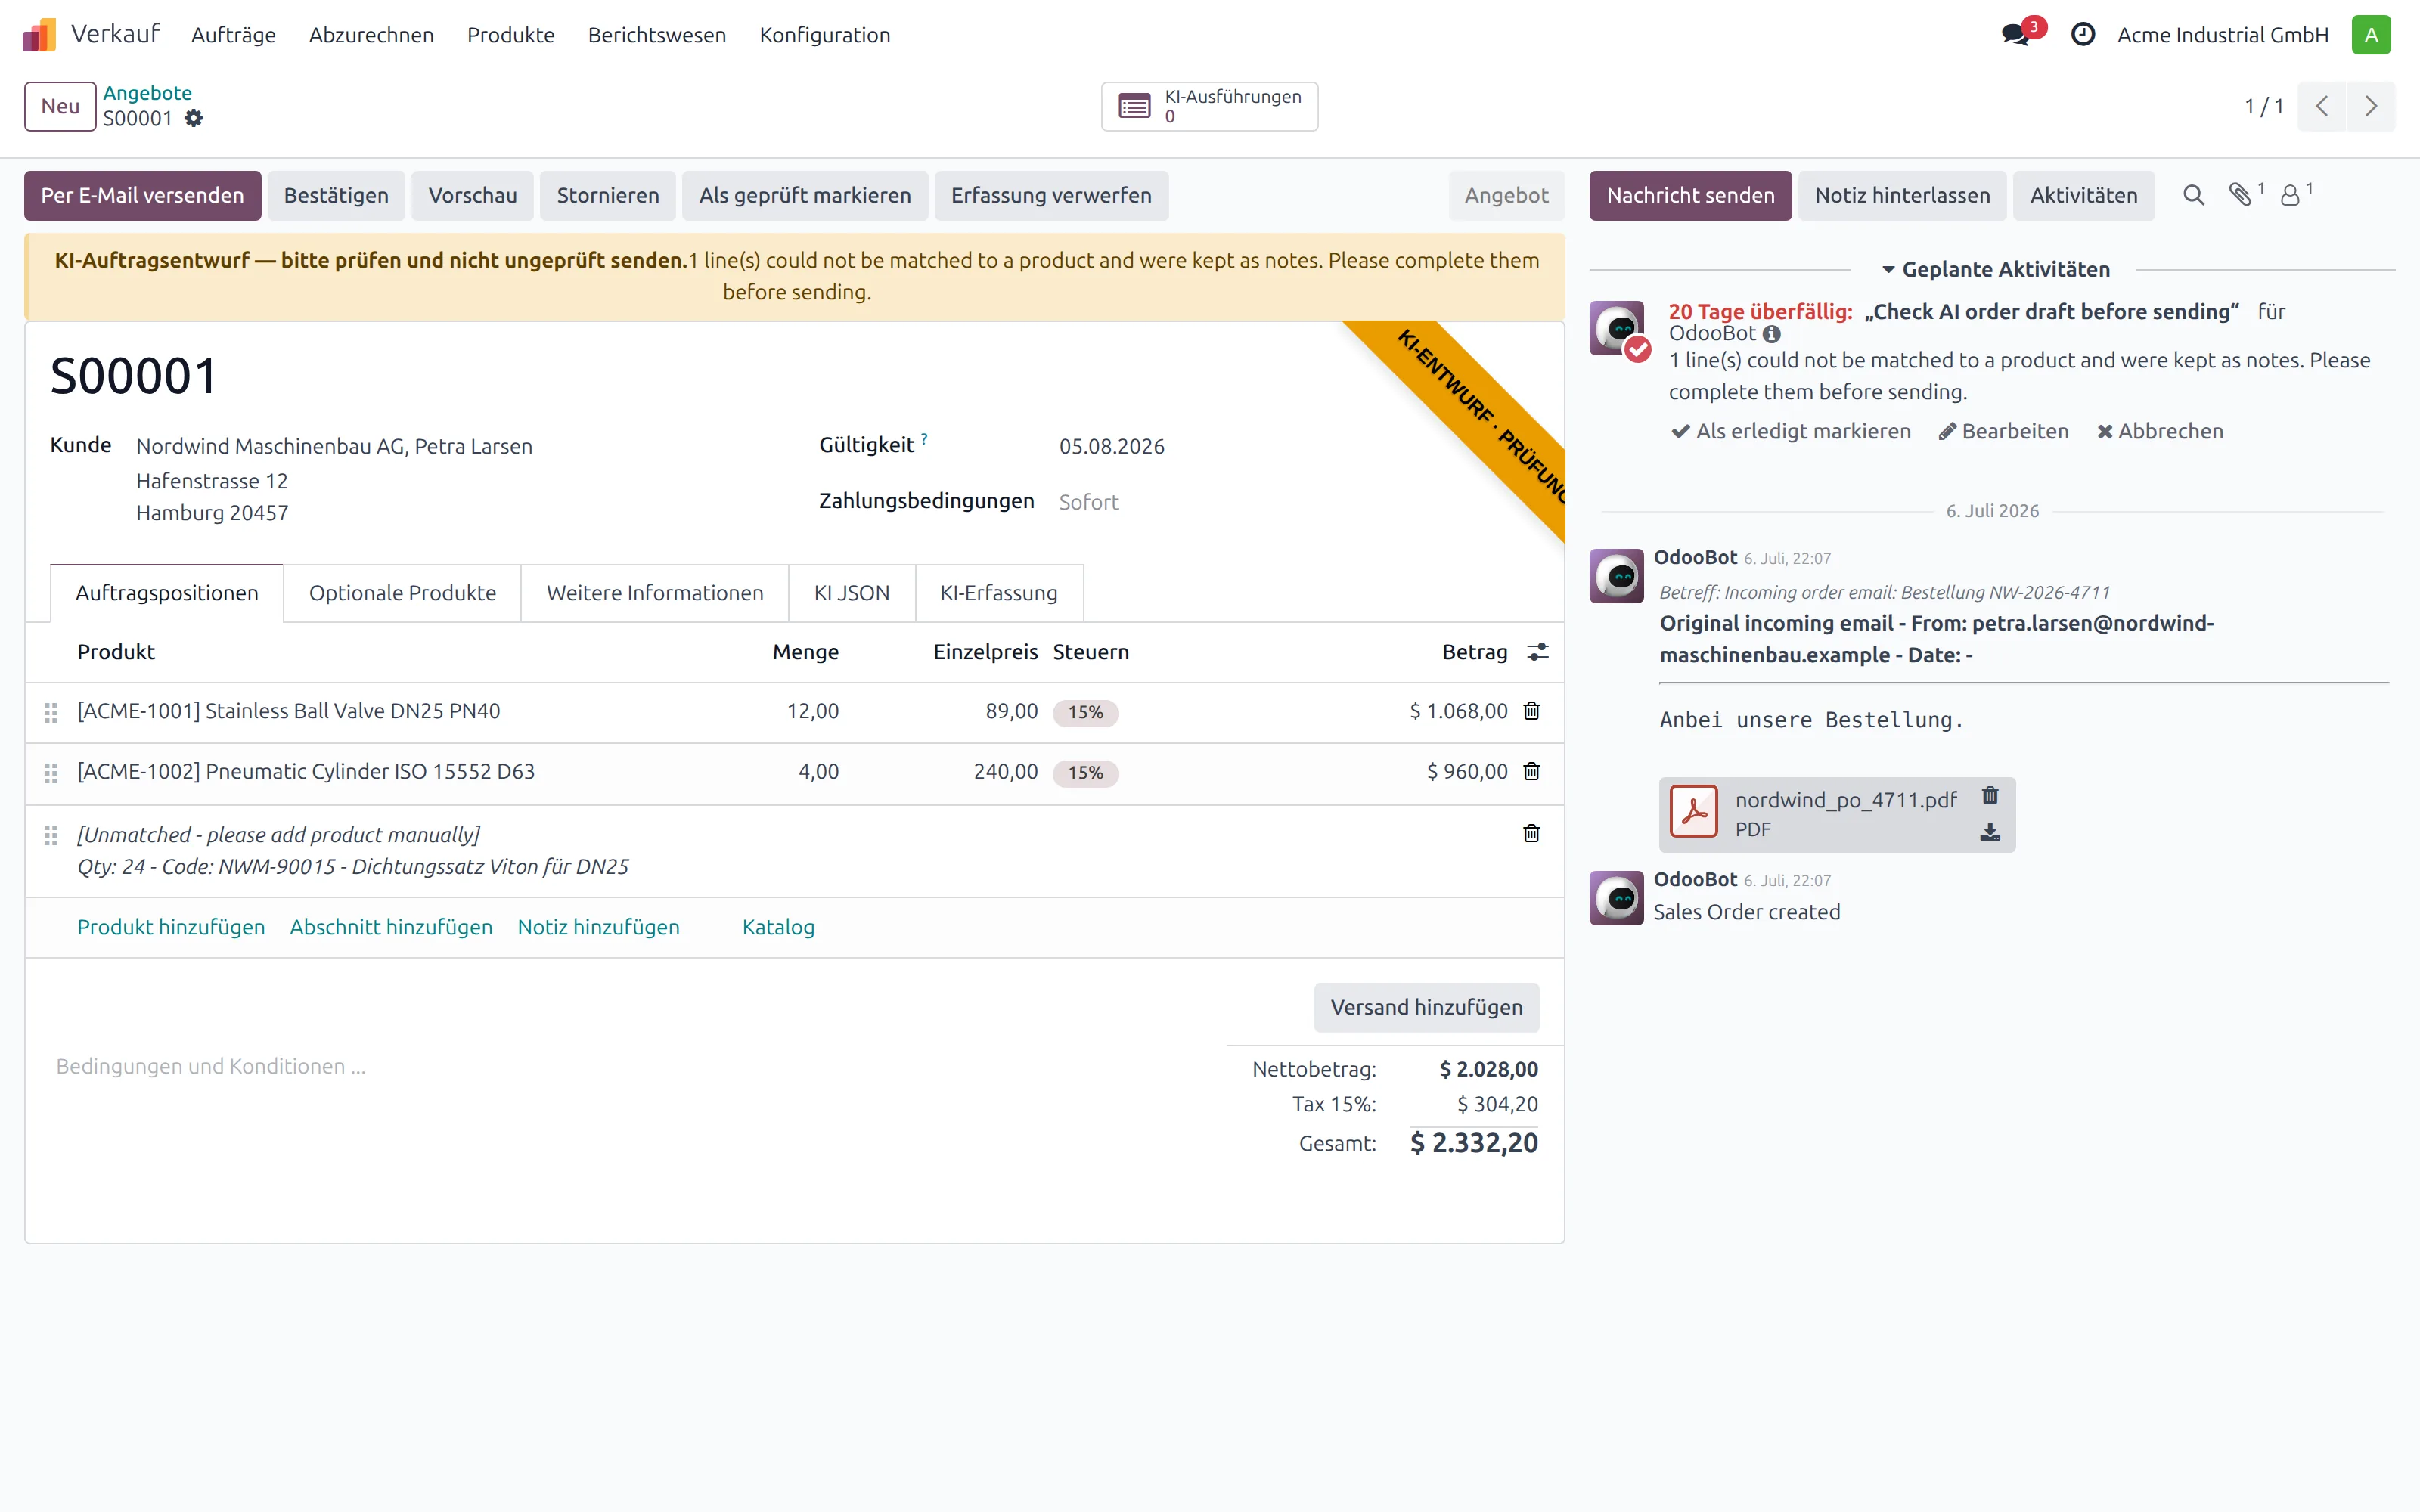Image resolution: width=2420 pixels, height=1512 pixels.
Task: Click Bearbeiten on the scheduled activity
Action: click(2003, 431)
